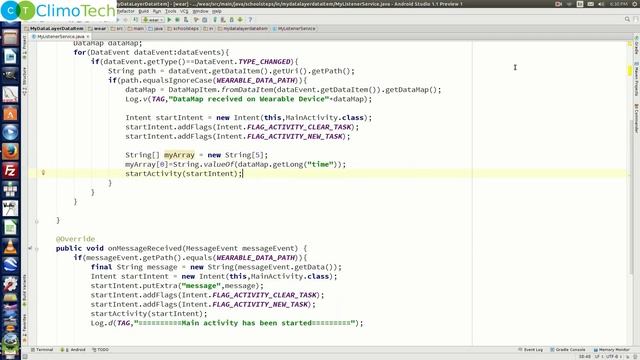Screen dimensions: 640x360
Task: Start debugging with the green Debug bug icon
Action: tap(178, 20)
